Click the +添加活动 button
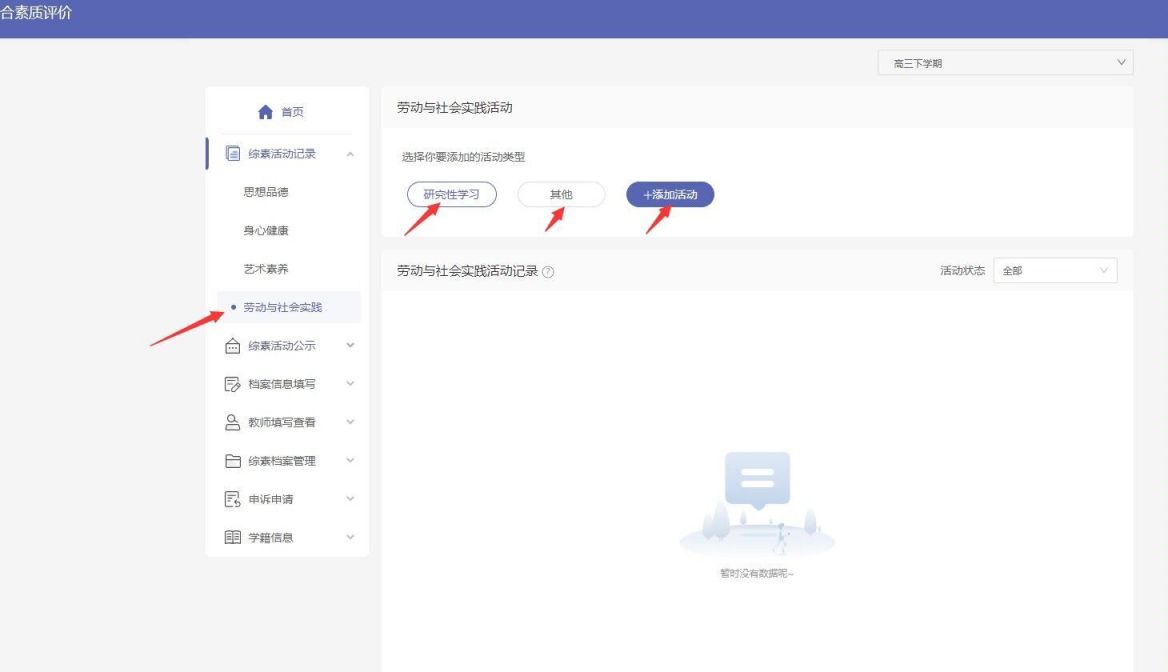Viewport: 1168px width, 672px height. tap(669, 194)
